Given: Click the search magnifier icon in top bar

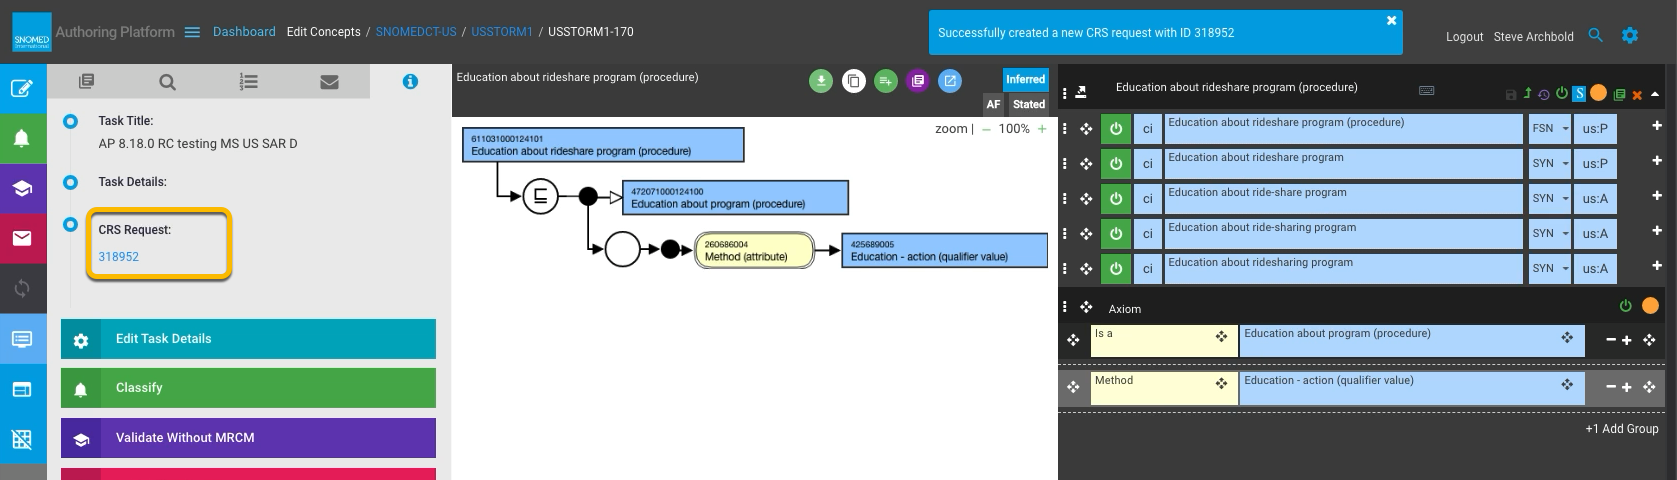Looking at the screenshot, I should coord(1596,36).
